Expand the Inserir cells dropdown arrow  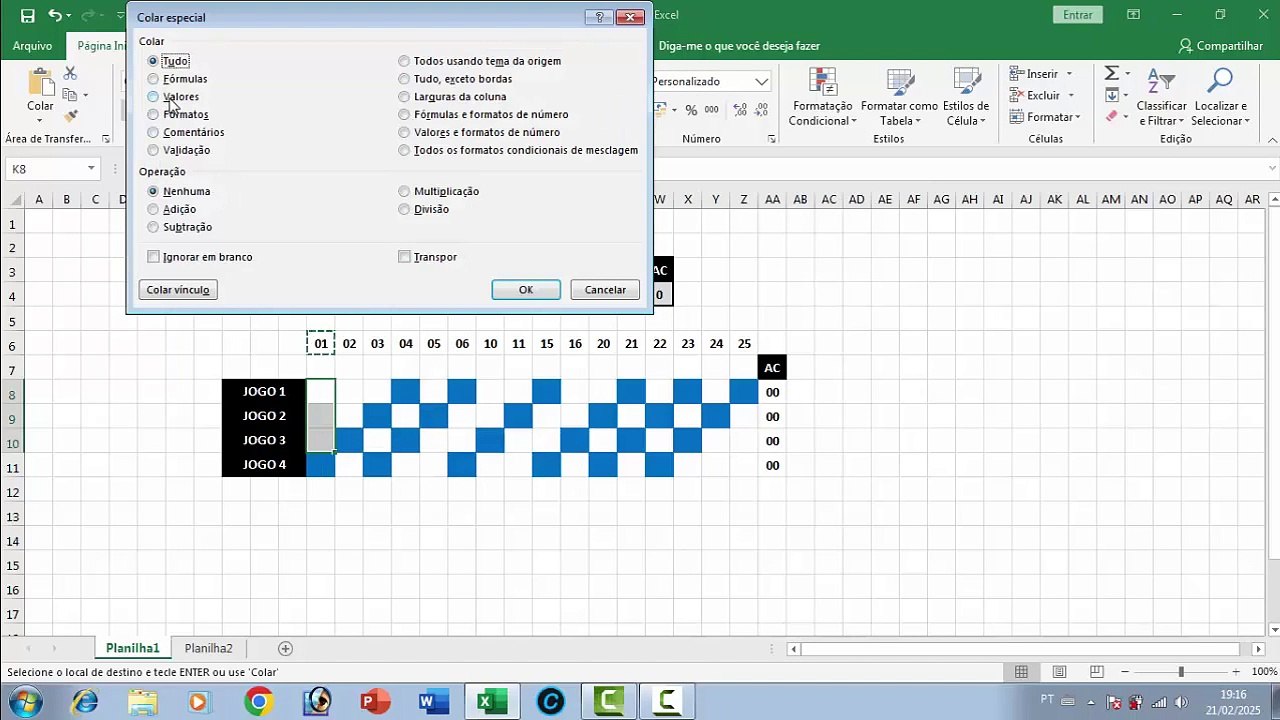(1069, 74)
